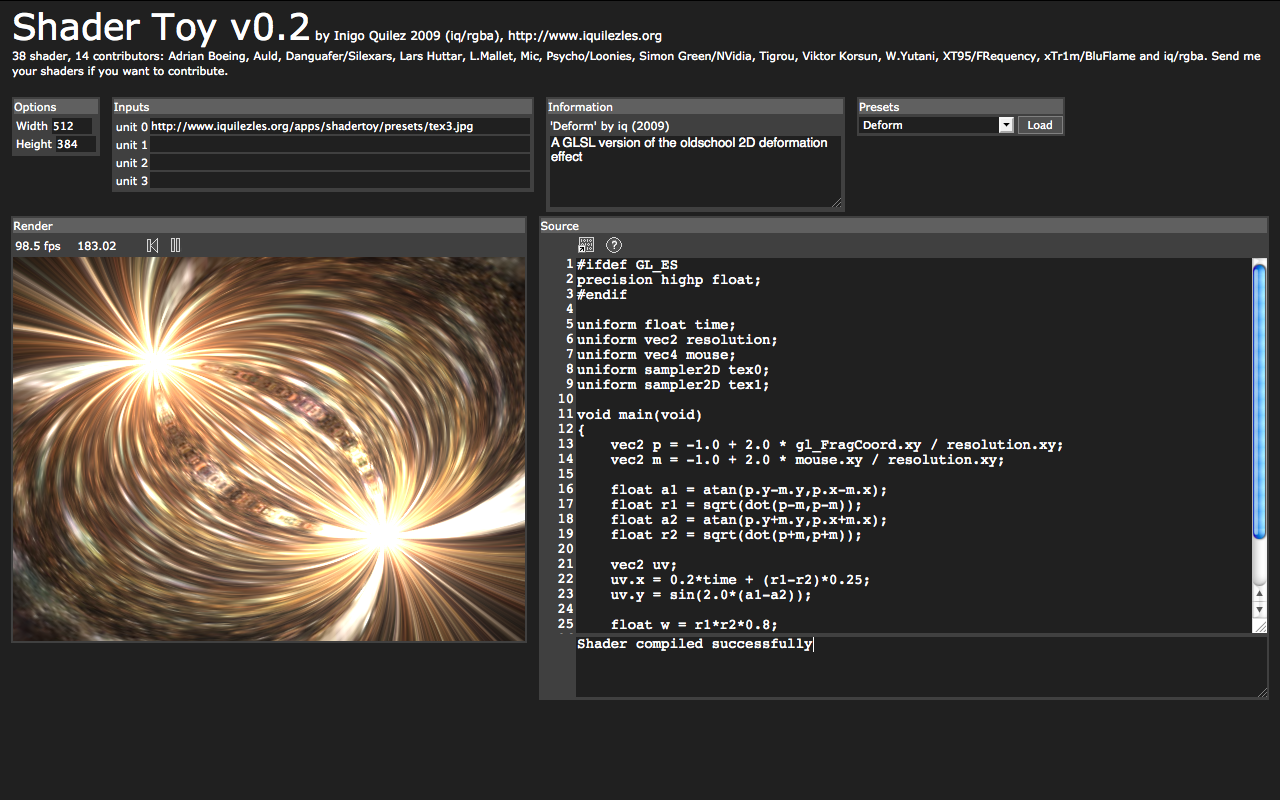Screen dimensions: 1280x800
Task: Click the unit 0 texture URL field
Action: (339, 127)
